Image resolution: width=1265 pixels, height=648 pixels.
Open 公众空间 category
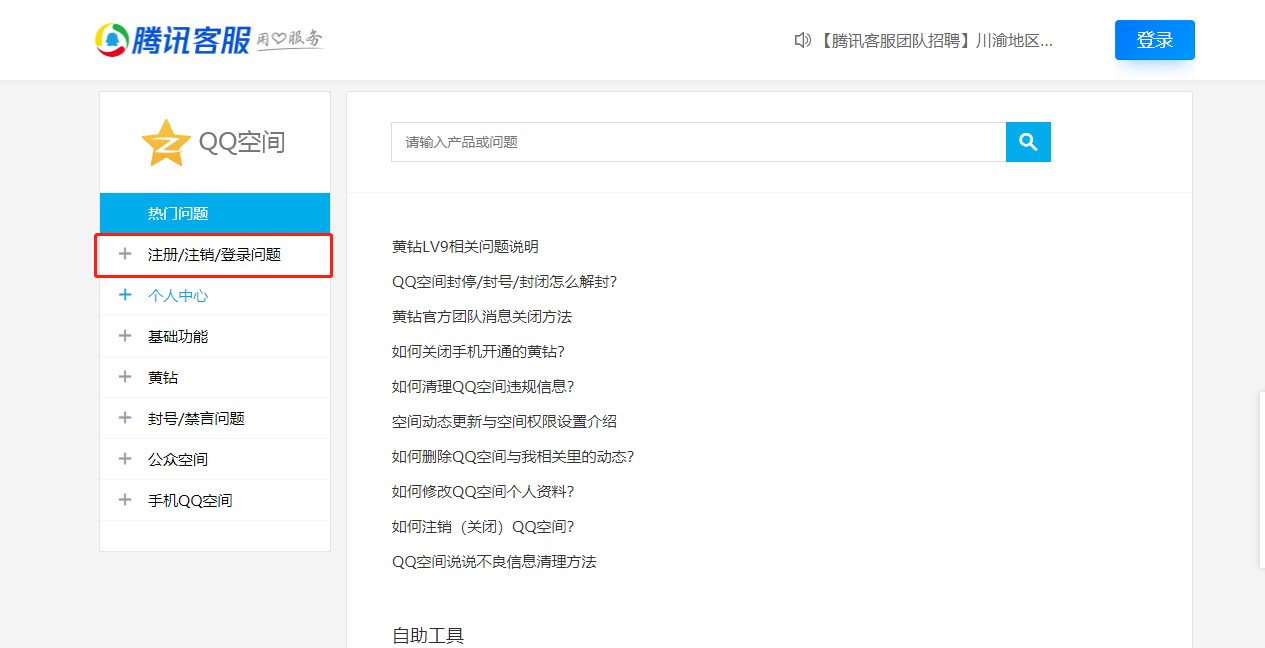point(178,460)
